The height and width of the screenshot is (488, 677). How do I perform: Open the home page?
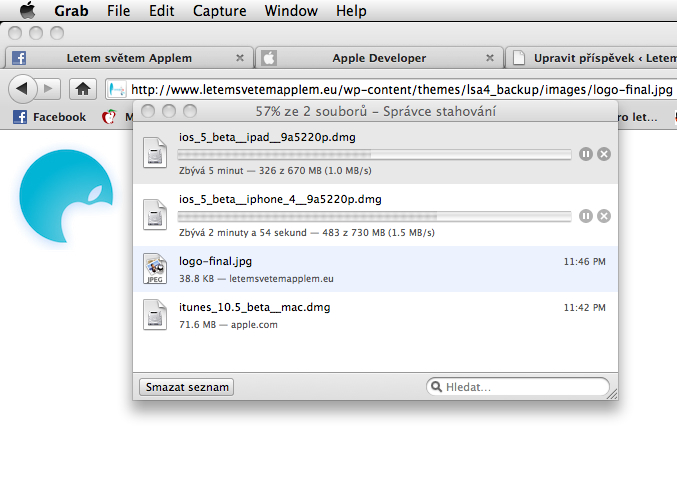coord(82,89)
